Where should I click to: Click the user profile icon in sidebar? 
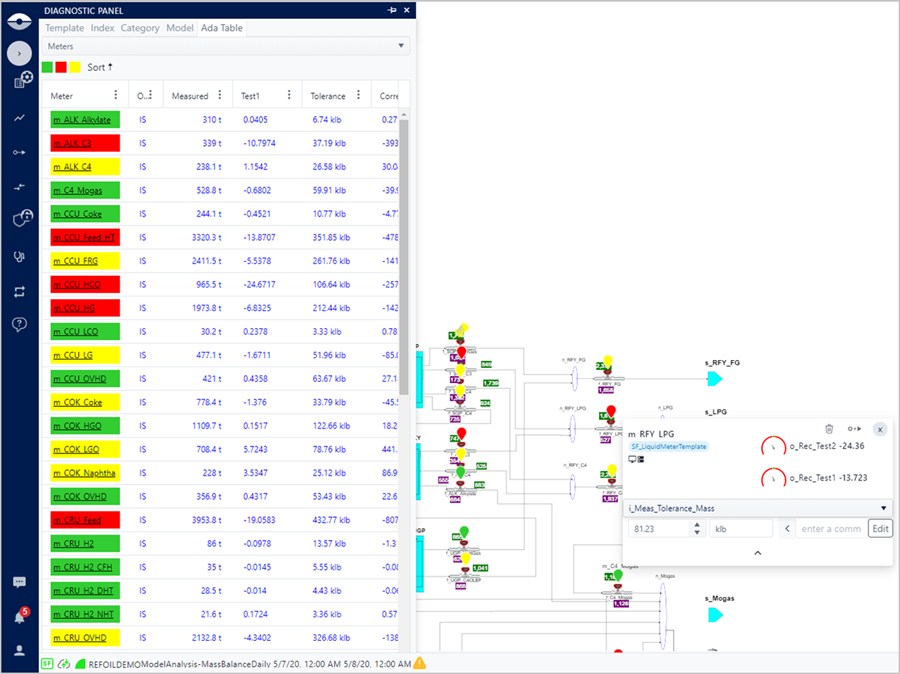[x=19, y=650]
